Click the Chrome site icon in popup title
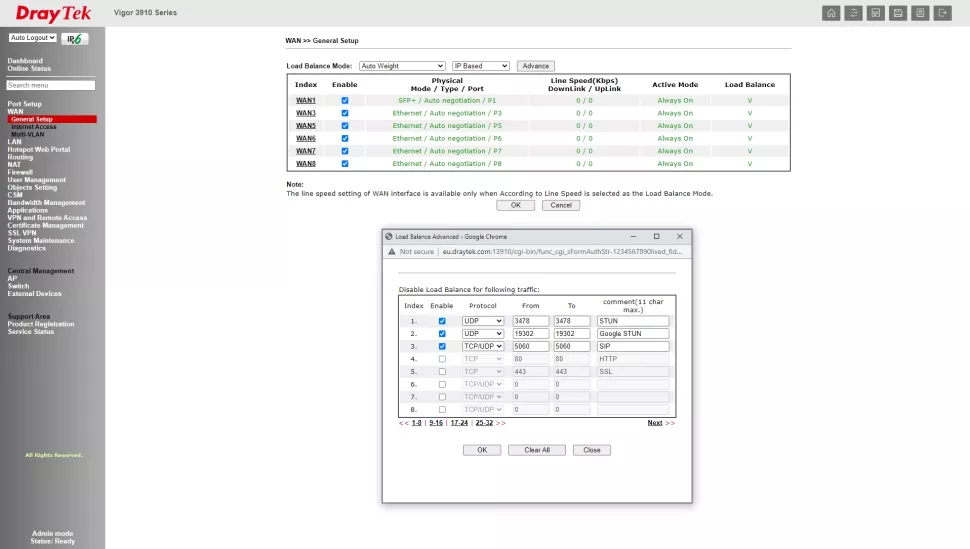Screen dimensions: 970x549 pos(389,236)
